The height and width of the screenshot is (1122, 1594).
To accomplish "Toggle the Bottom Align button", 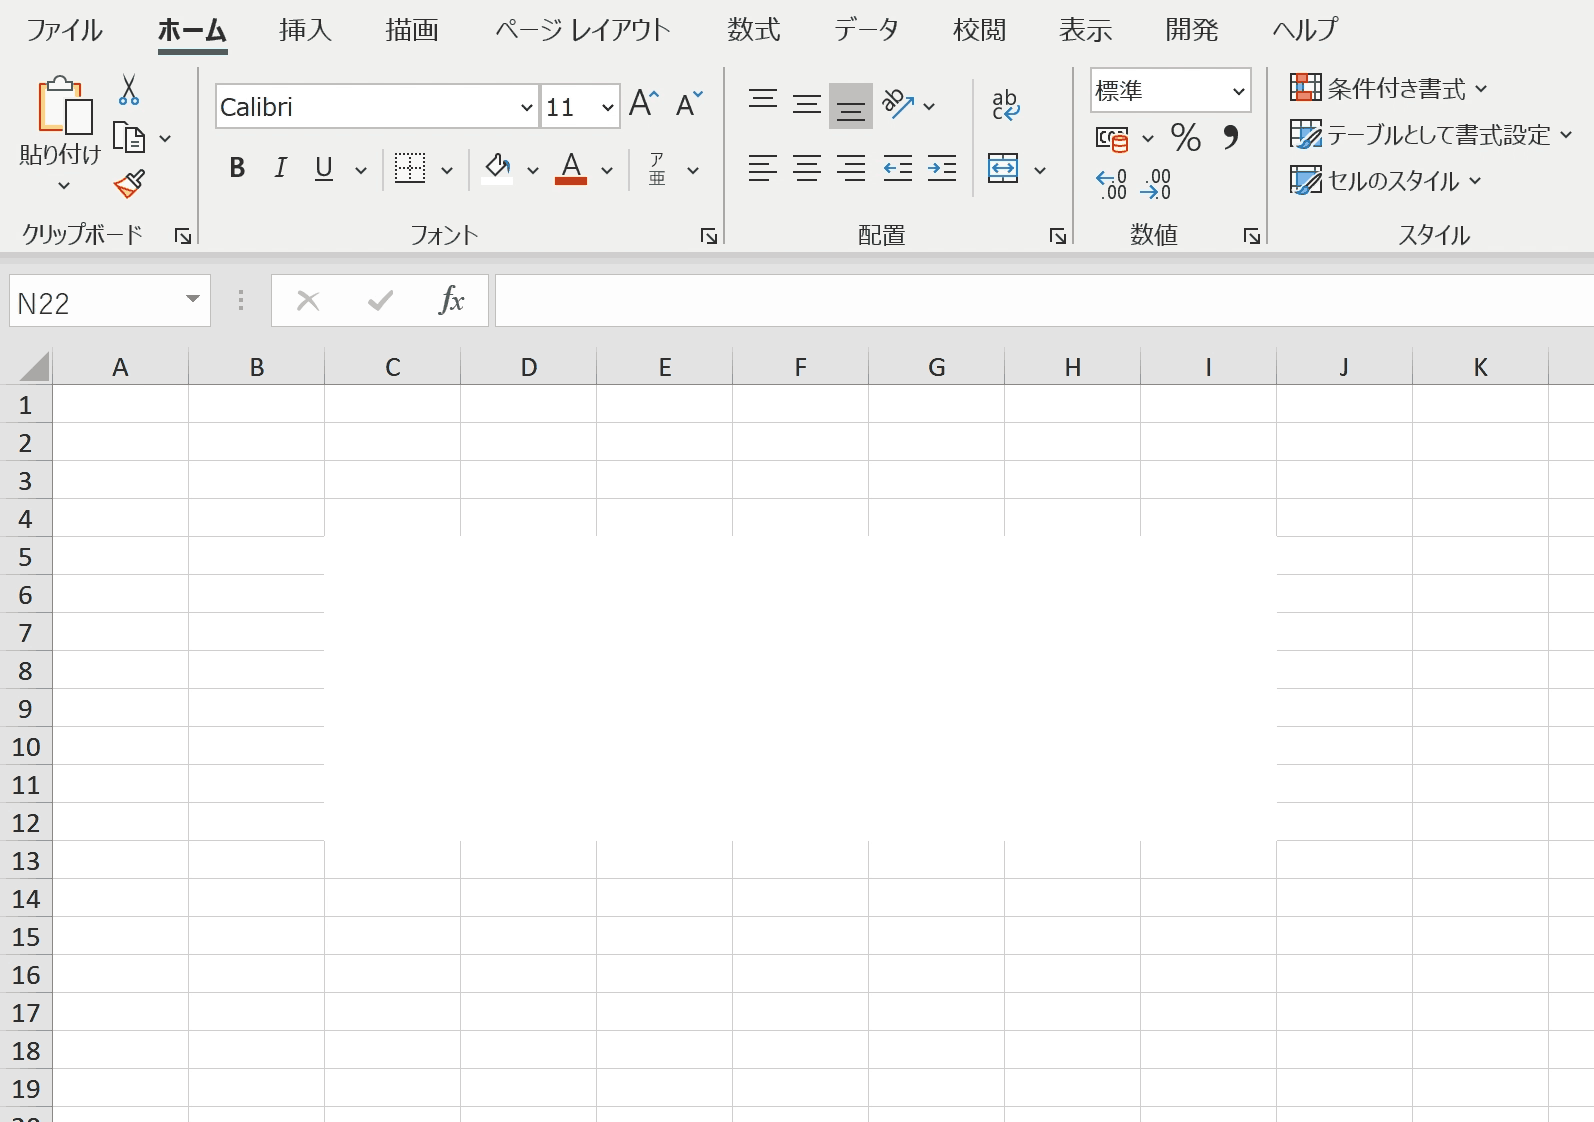I will pyautogui.click(x=851, y=106).
